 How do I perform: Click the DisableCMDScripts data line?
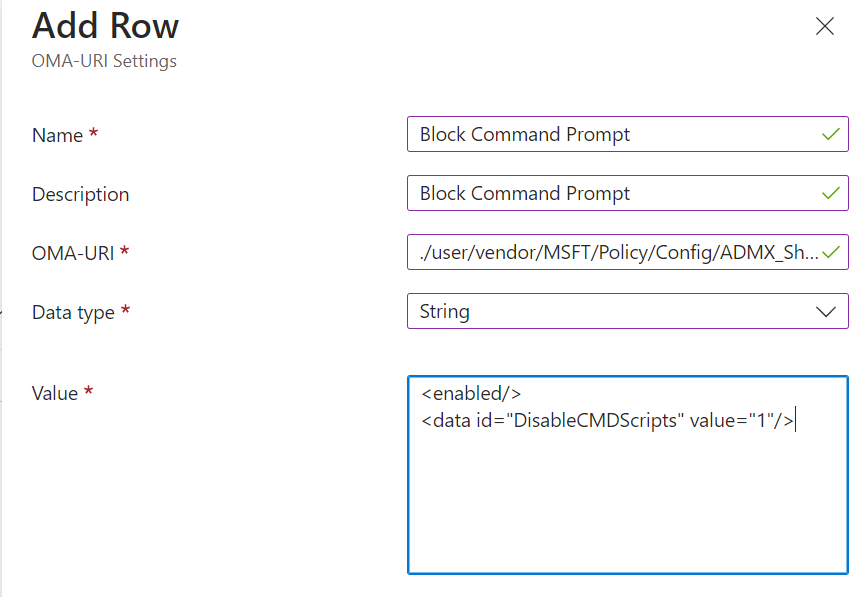pos(607,421)
